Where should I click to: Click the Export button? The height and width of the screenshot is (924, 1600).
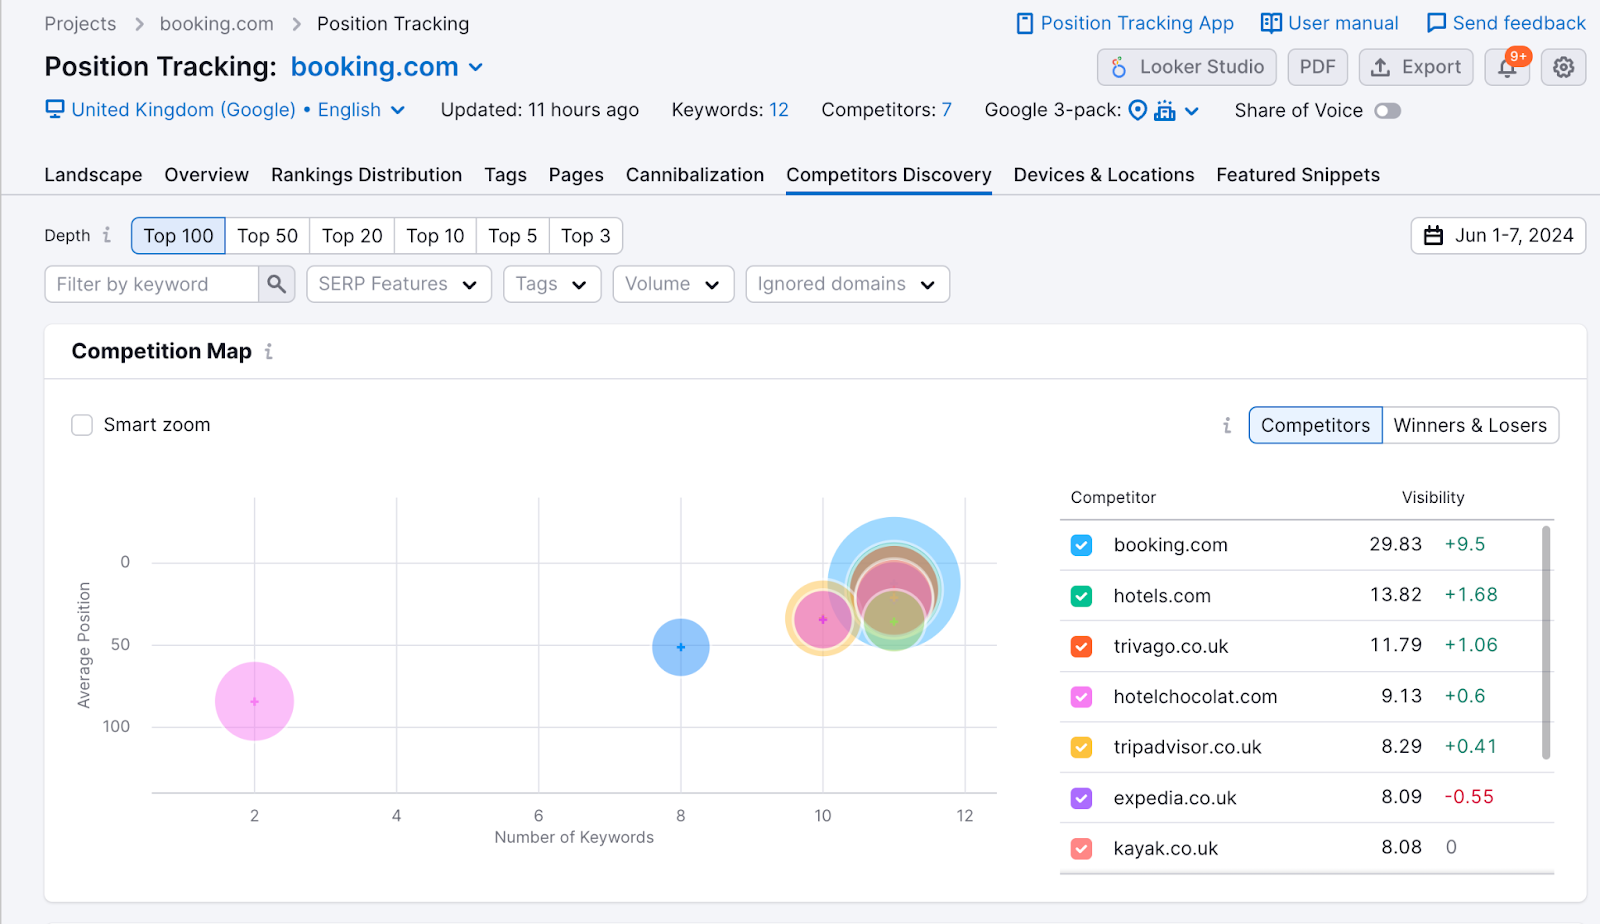click(x=1415, y=67)
